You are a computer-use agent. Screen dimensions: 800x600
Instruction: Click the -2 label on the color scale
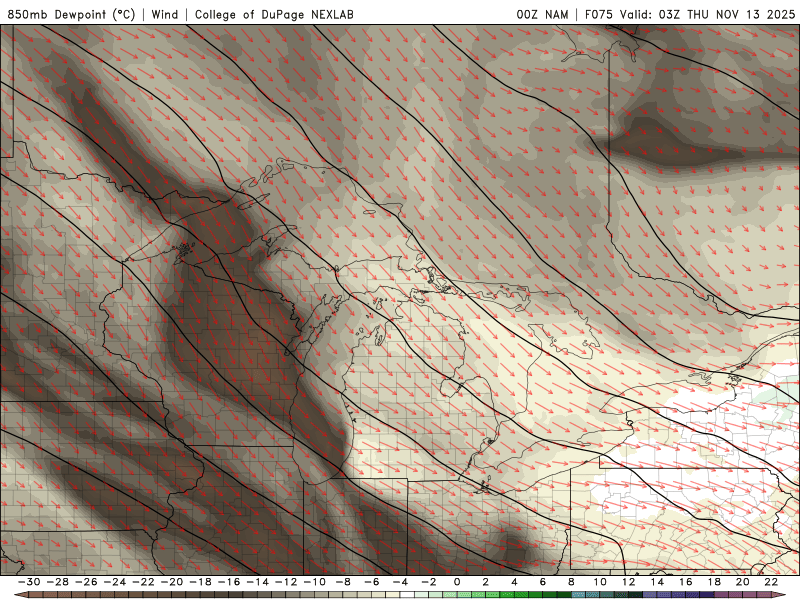tap(429, 582)
